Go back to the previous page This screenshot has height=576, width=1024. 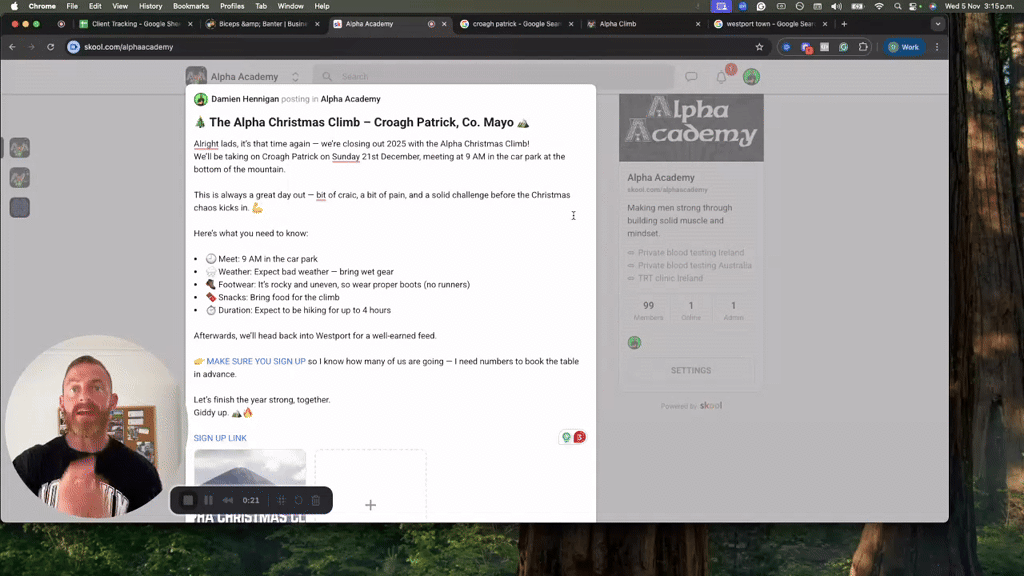point(12,47)
